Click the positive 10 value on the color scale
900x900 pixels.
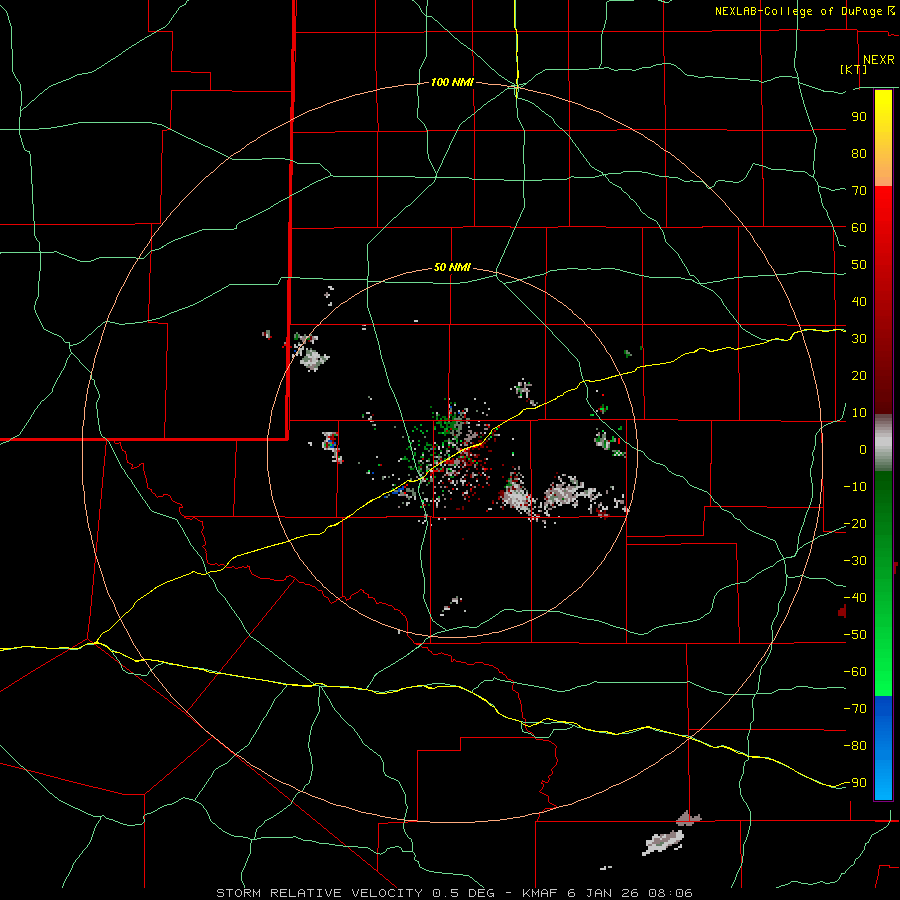tap(859, 413)
